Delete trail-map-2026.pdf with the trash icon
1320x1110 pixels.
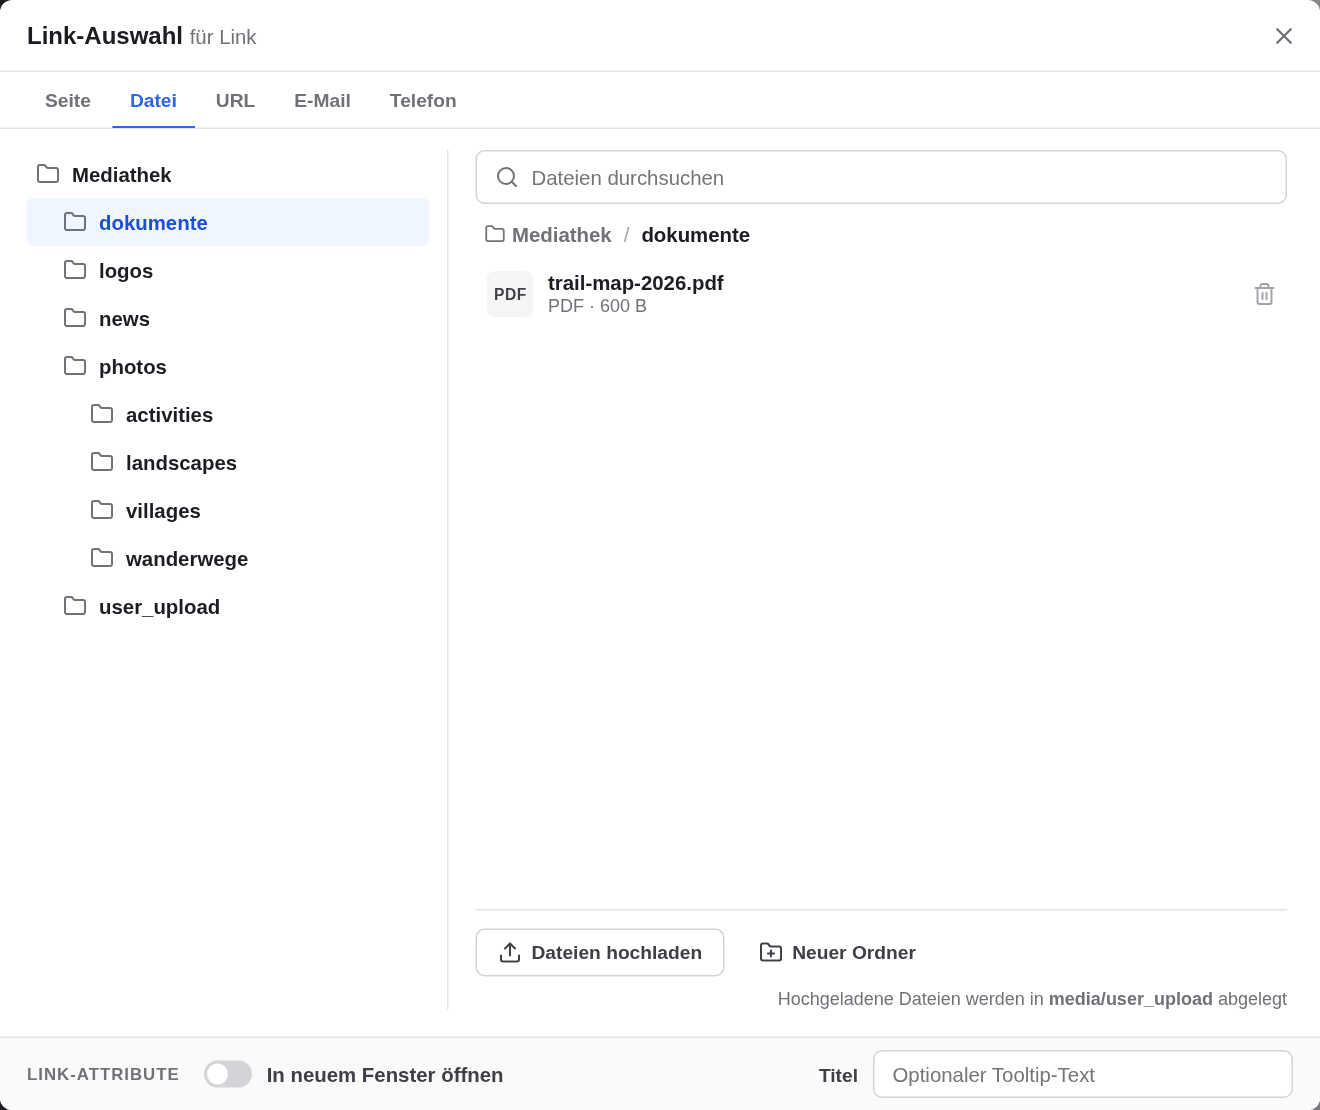coord(1264,294)
